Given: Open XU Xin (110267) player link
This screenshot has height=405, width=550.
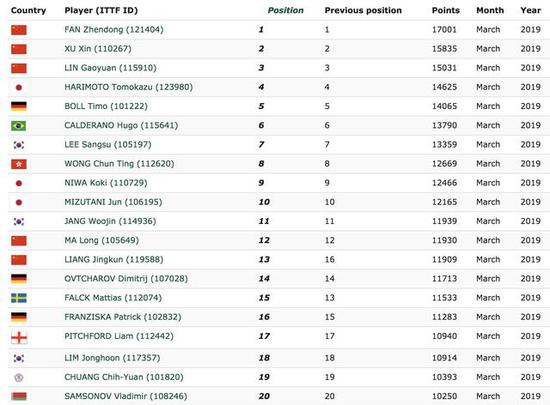Looking at the screenshot, I should click(x=98, y=49).
